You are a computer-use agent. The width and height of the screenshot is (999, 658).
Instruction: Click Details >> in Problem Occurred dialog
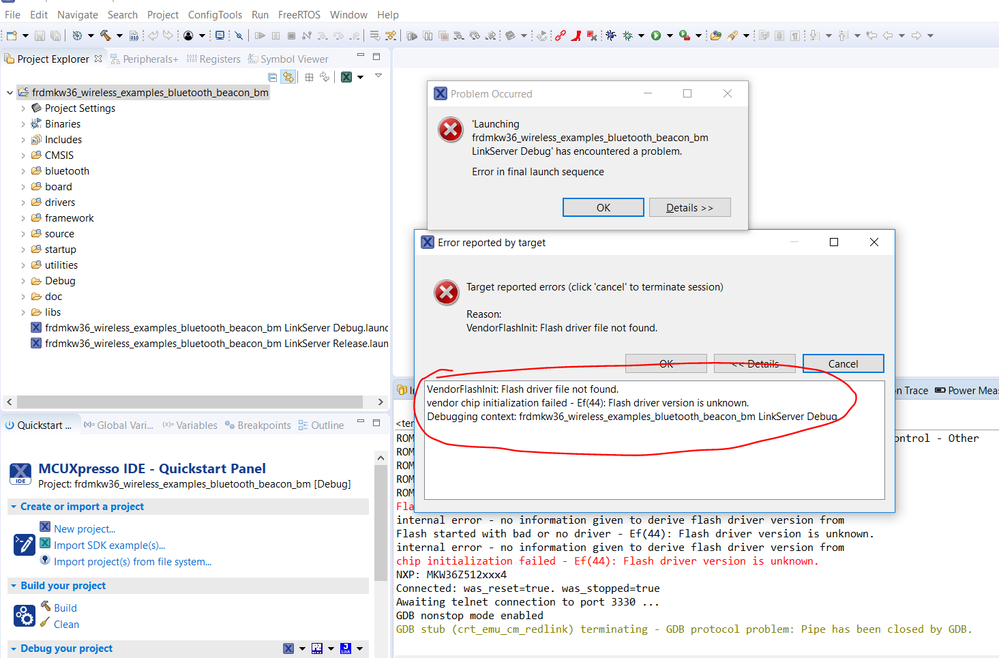pos(689,208)
